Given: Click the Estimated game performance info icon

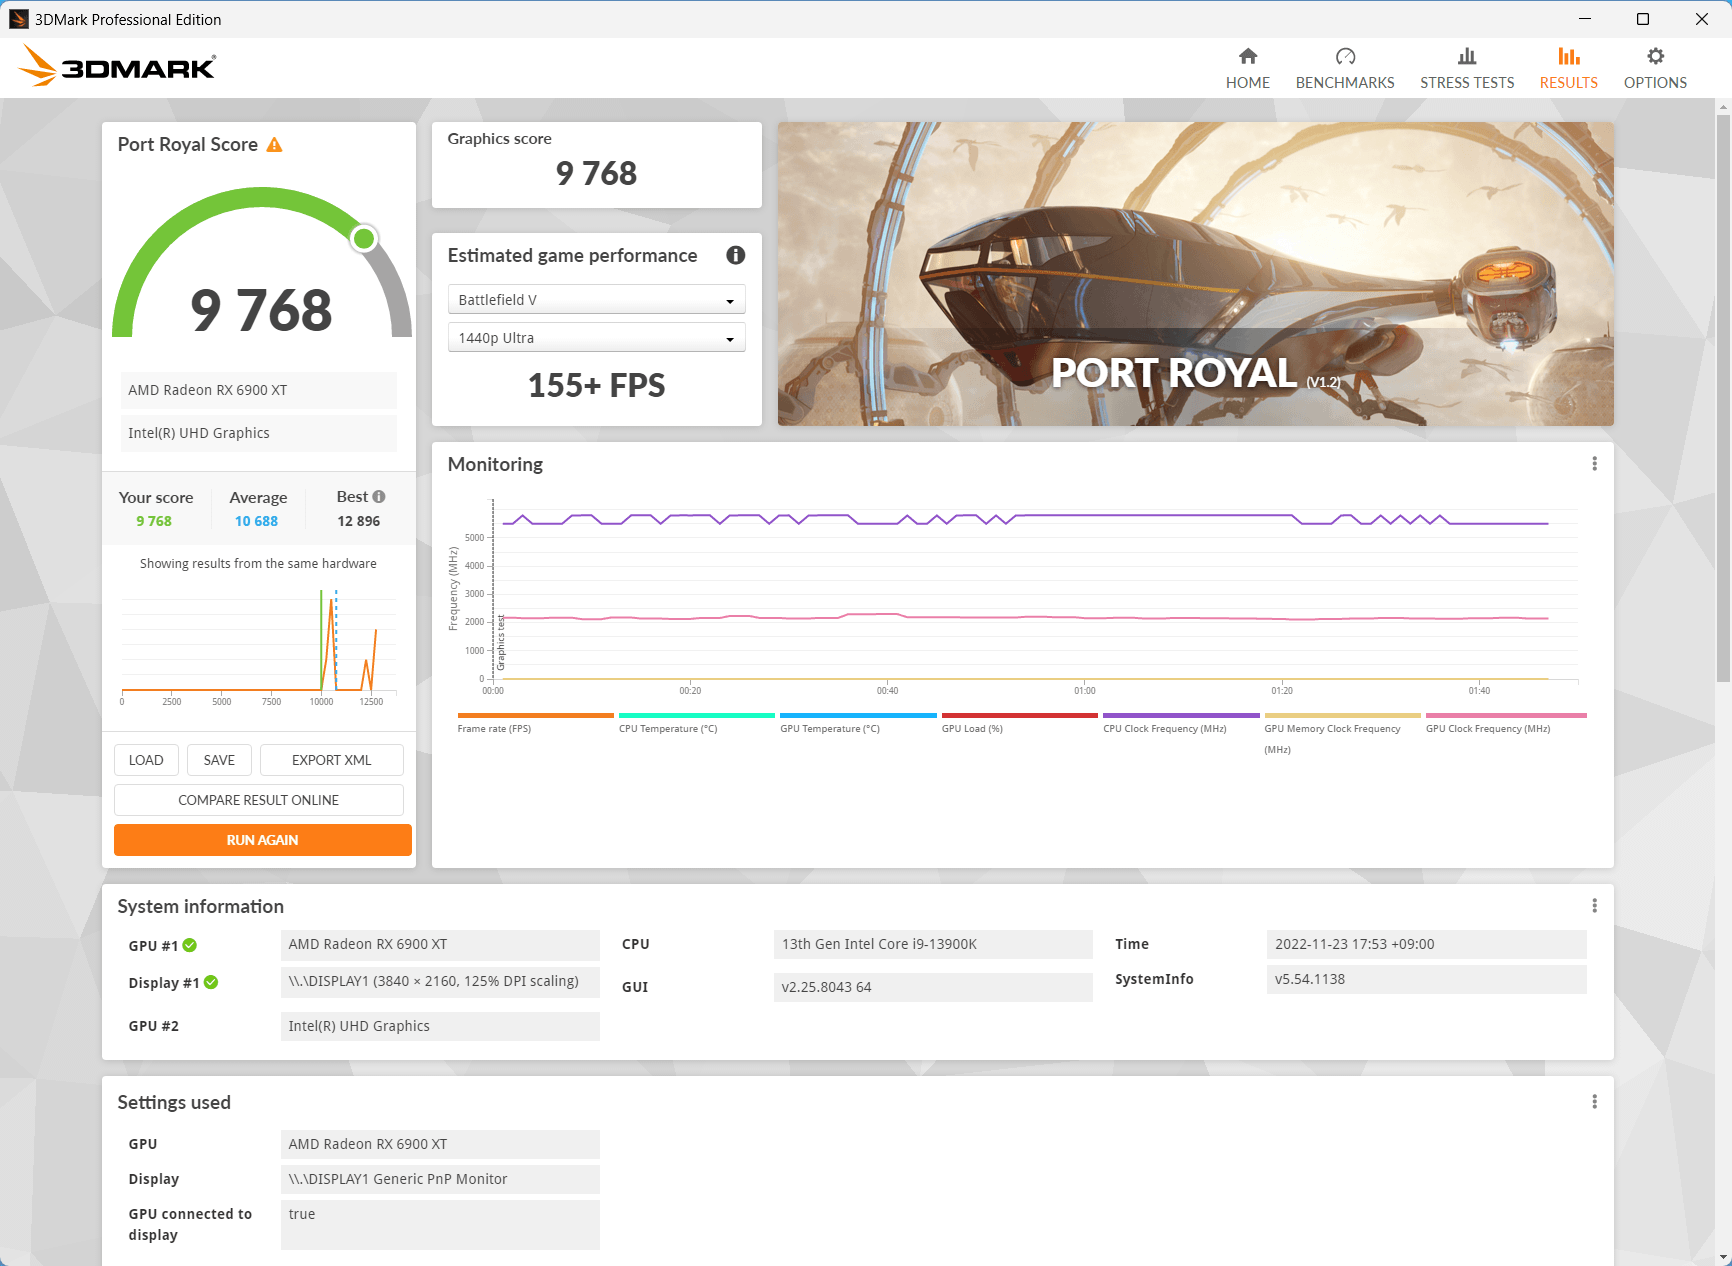Looking at the screenshot, I should (736, 255).
